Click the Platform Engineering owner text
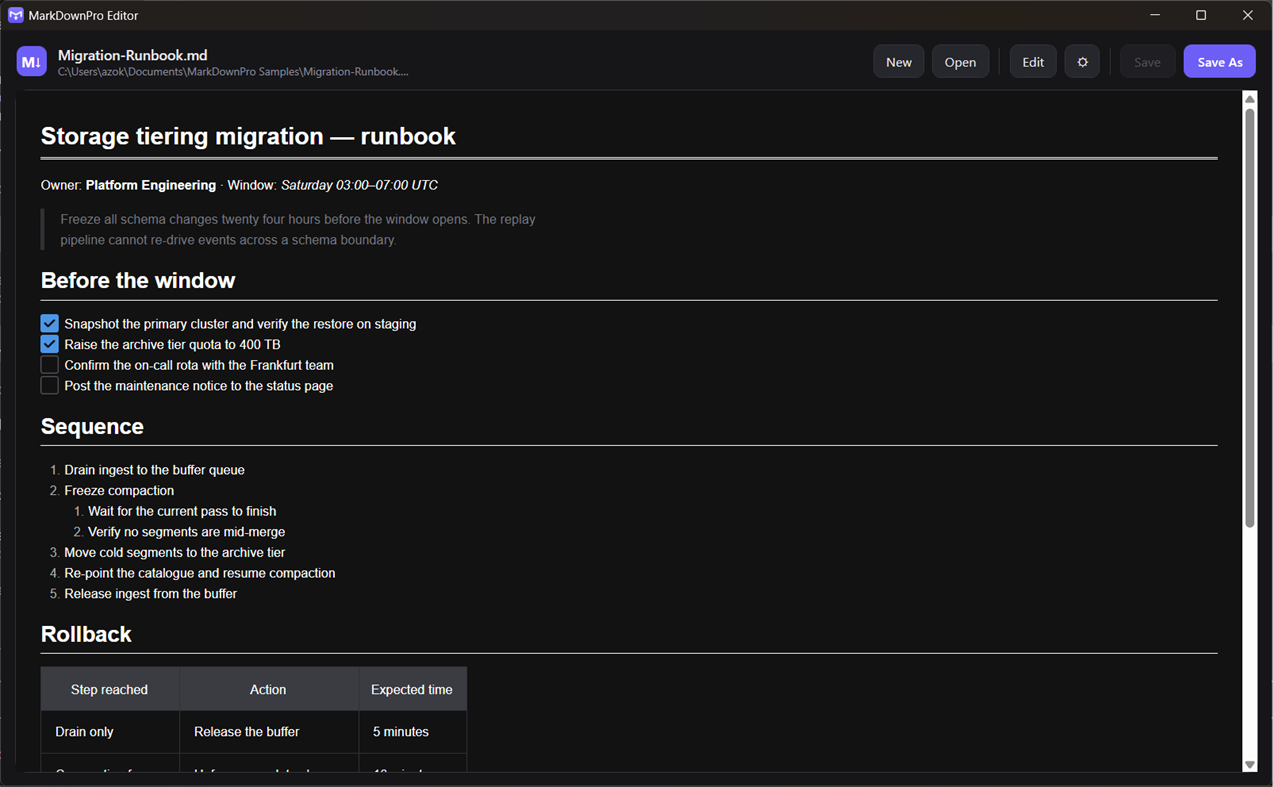 click(x=151, y=185)
